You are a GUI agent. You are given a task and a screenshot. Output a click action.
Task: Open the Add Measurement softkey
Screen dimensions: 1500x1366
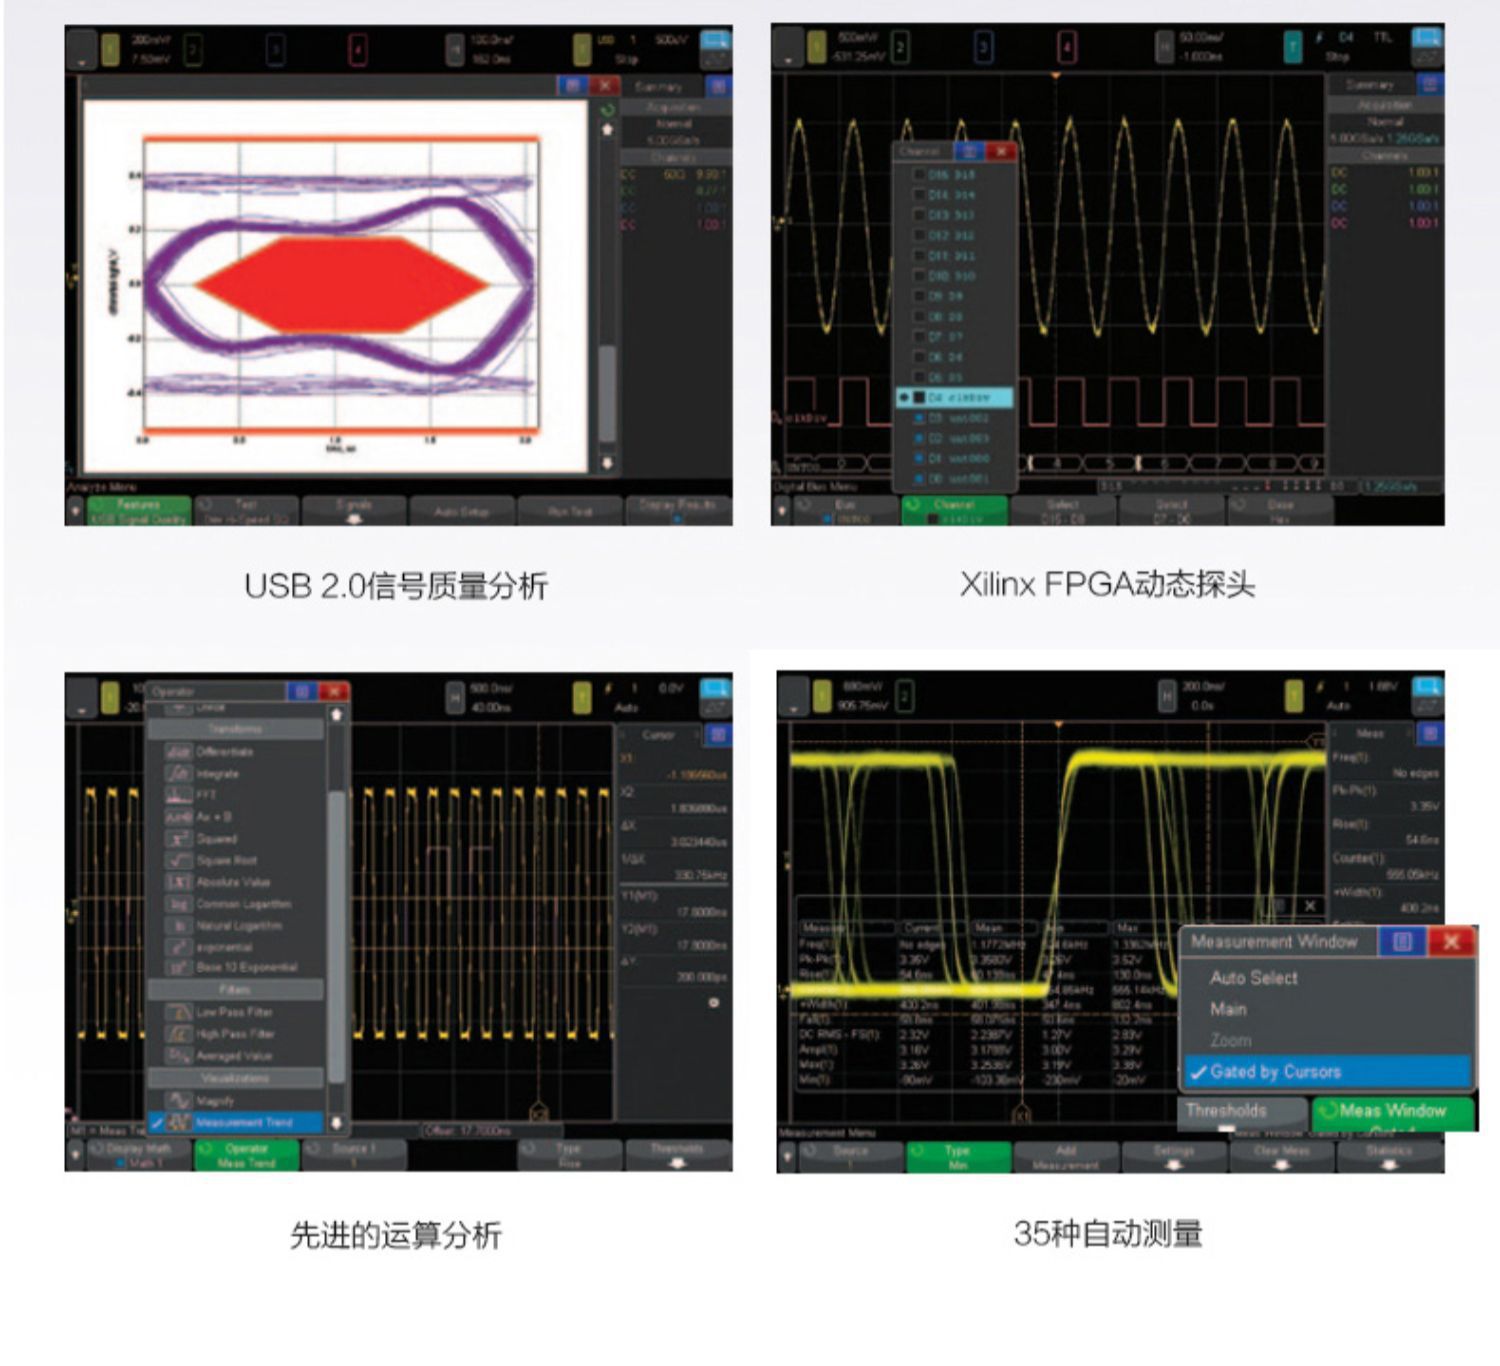click(1065, 1157)
